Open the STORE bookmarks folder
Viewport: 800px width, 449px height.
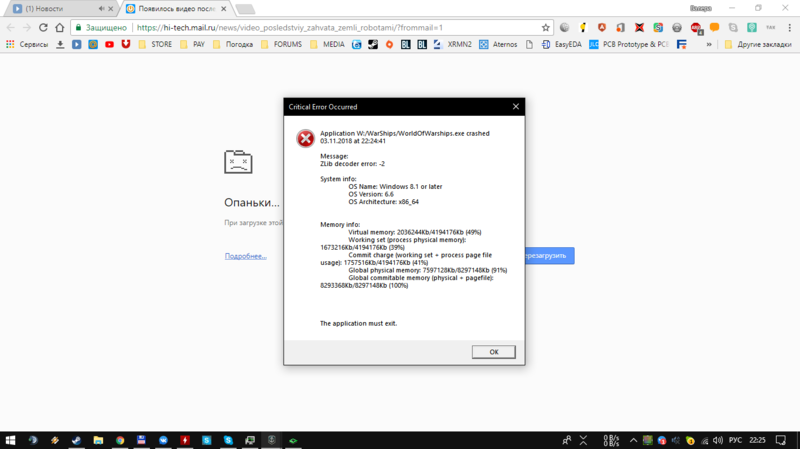[155, 44]
